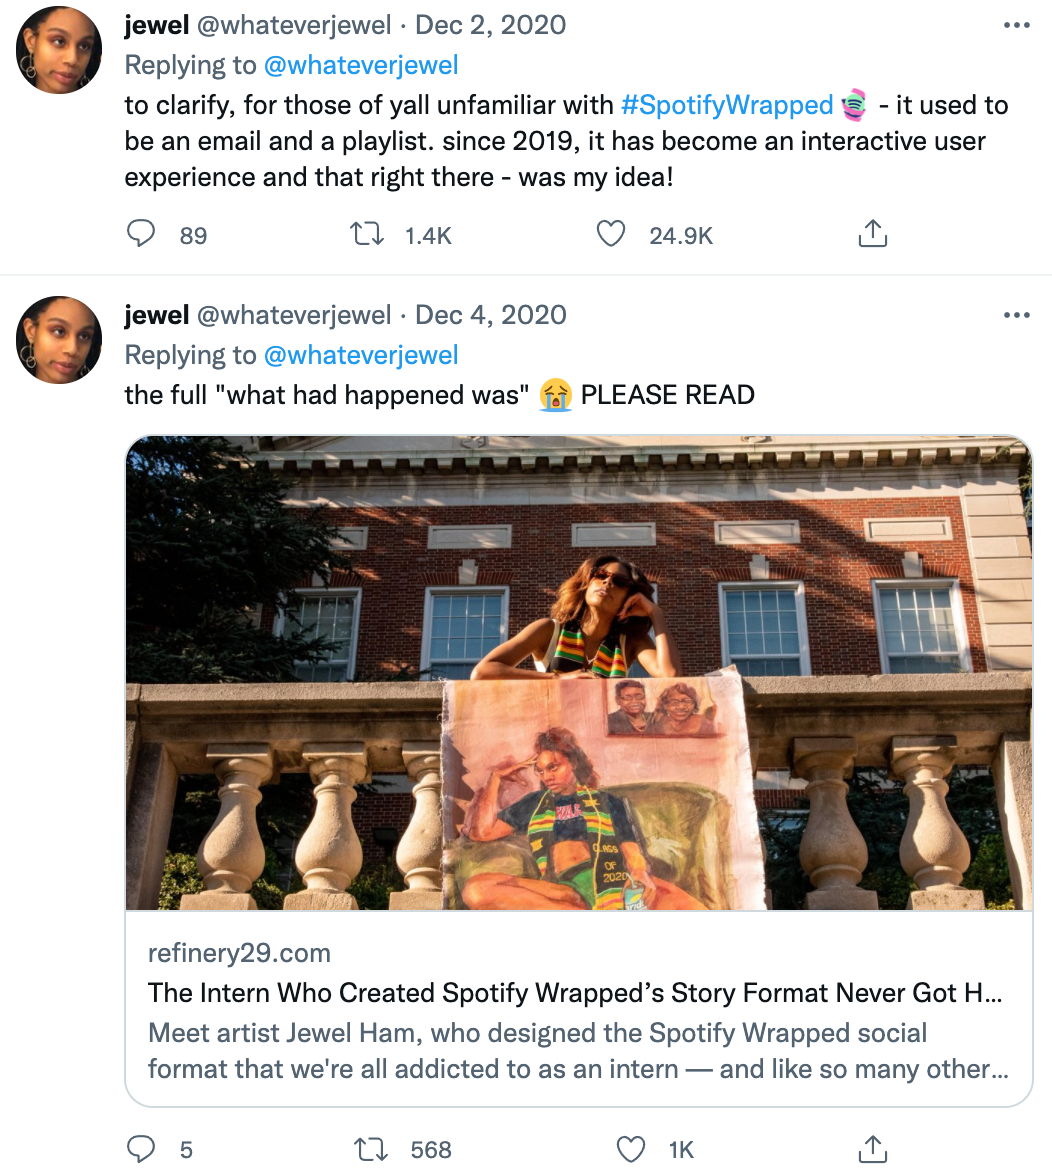Reply to the Dec 2 tweet

141,235
